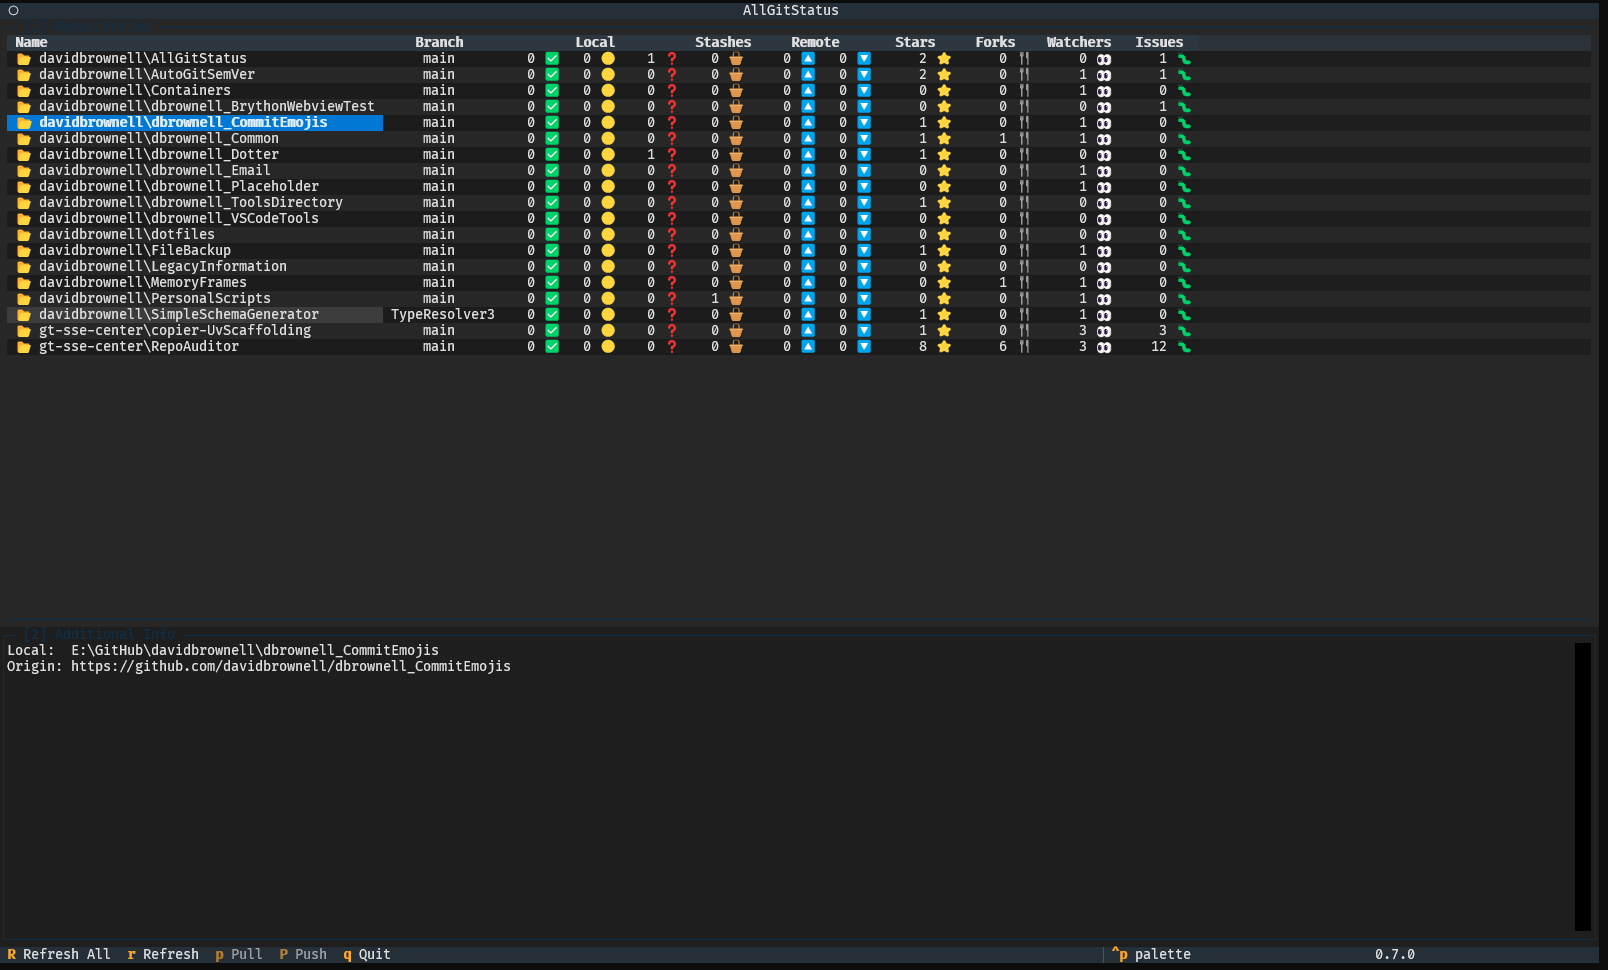This screenshot has height=970, width=1608.
Task: Click the watchers eyes icon in FileBackup row
Action: 1104,251
